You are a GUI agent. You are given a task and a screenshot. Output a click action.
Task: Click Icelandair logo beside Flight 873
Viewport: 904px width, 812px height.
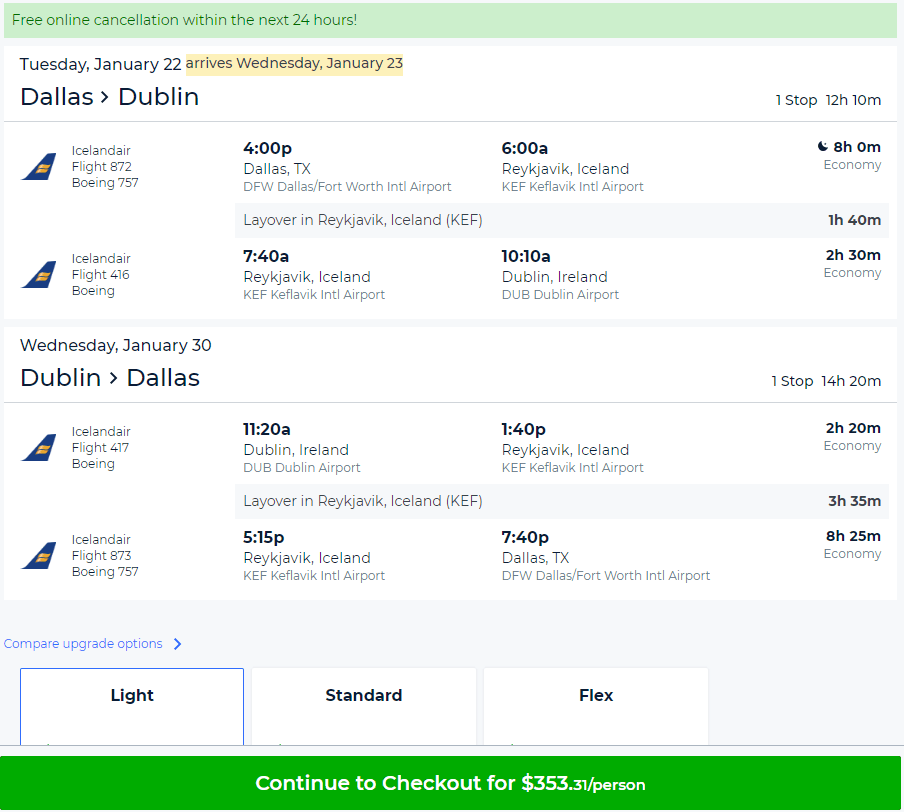(39, 555)
